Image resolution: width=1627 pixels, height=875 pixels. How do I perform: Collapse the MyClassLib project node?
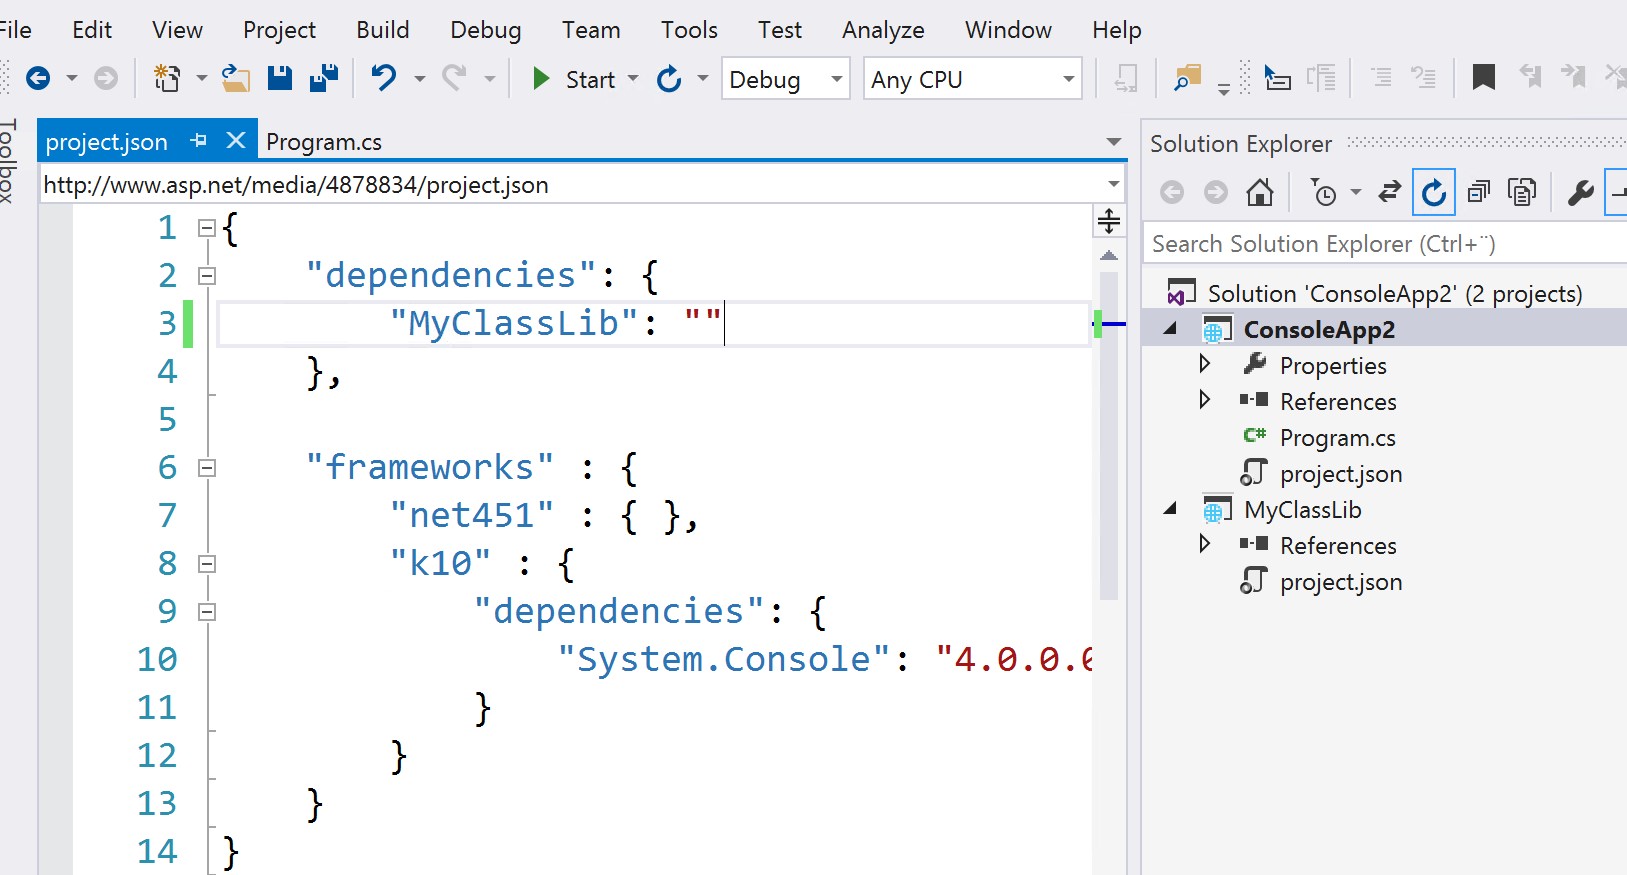pos(1170,509)
